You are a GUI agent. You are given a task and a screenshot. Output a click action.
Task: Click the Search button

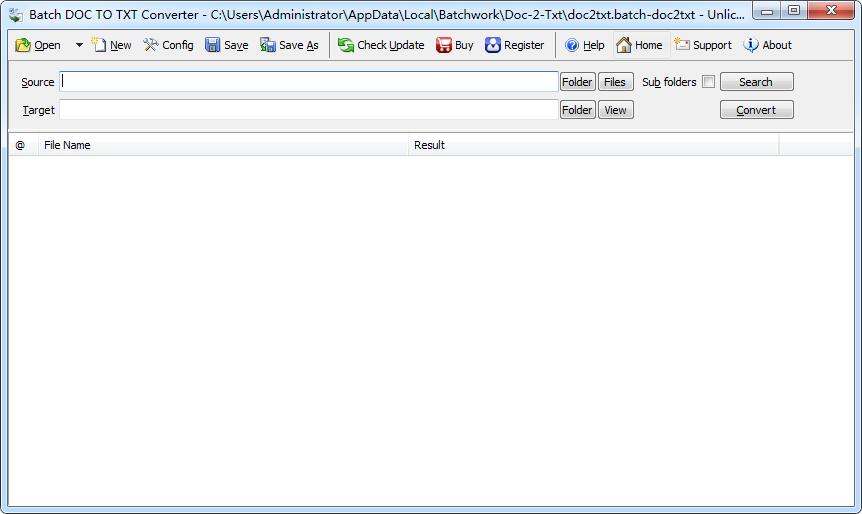[x=756, y=82]
